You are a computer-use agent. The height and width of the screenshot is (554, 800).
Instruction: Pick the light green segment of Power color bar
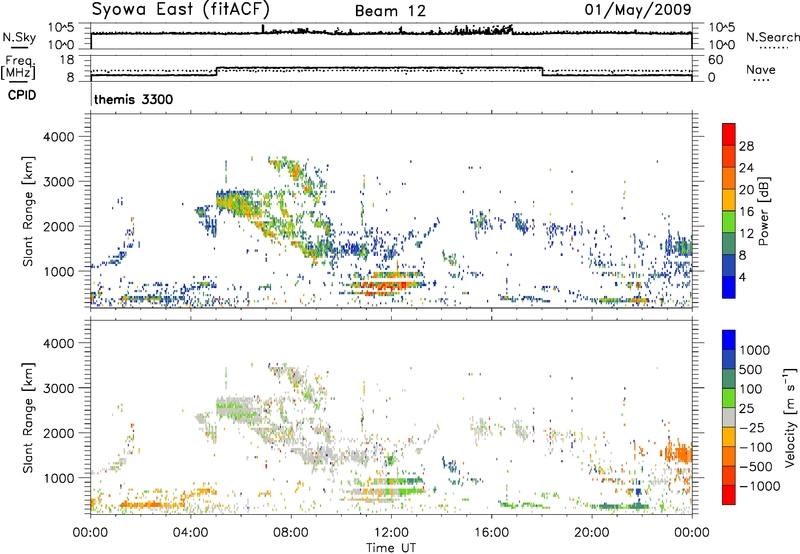(729, 221)
